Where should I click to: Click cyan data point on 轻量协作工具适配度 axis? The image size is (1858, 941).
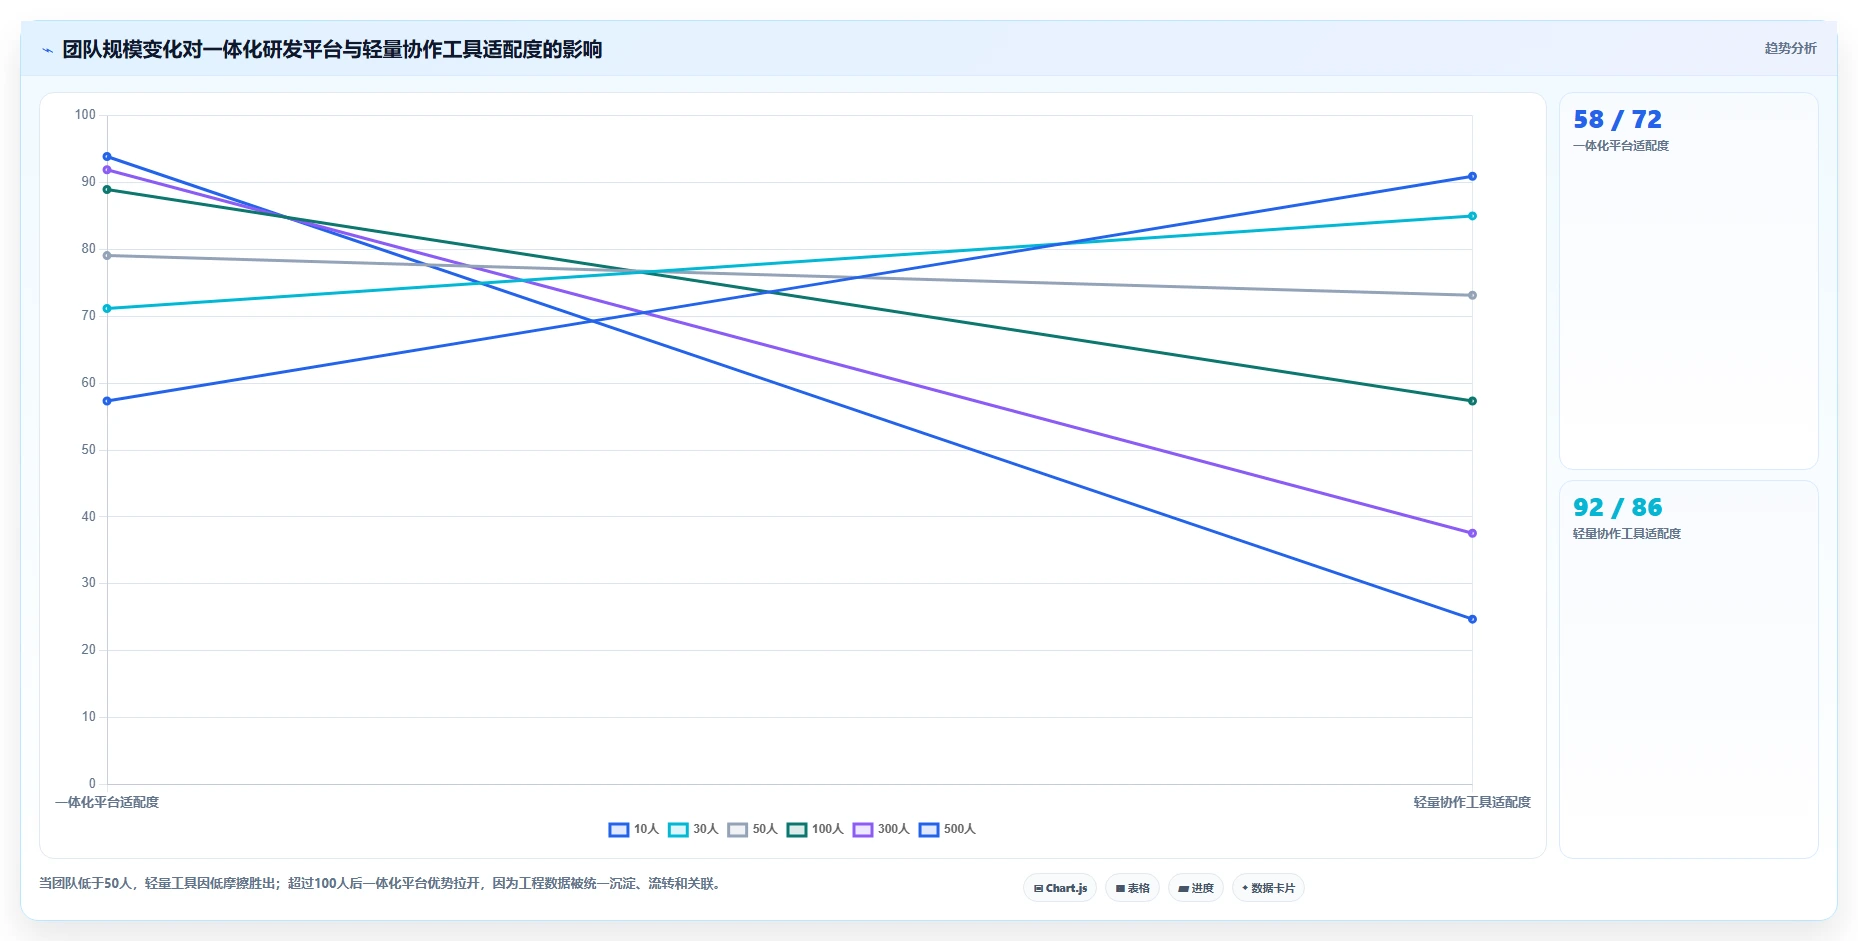pyautogui.click(x=1472, y=216)
